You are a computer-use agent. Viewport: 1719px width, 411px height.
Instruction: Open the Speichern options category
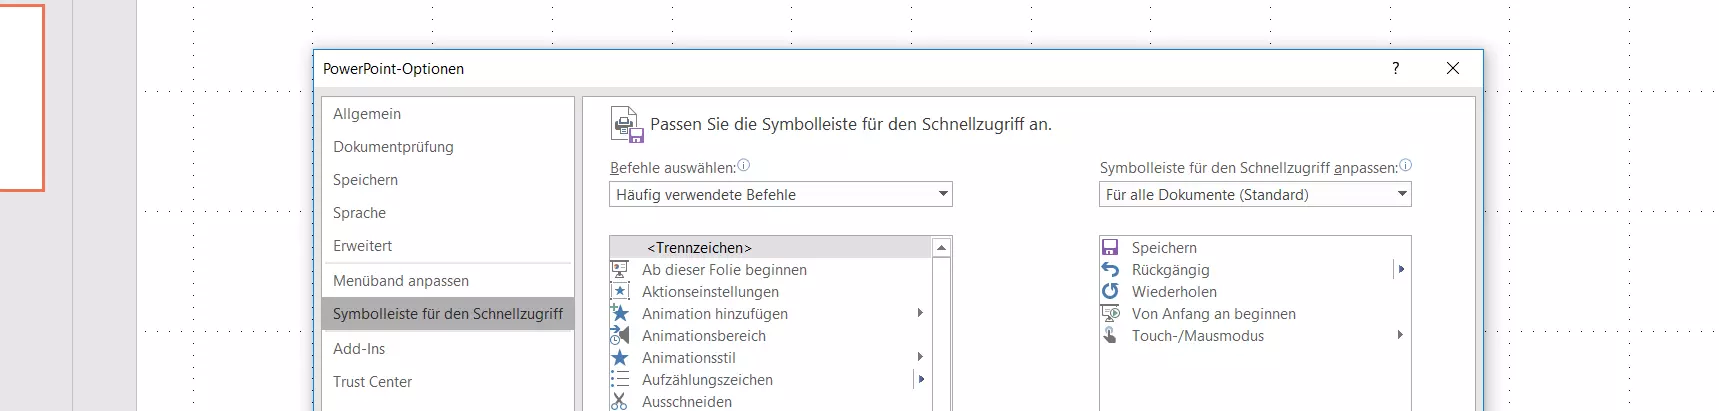pyautogui.click(x=448, y=180)
